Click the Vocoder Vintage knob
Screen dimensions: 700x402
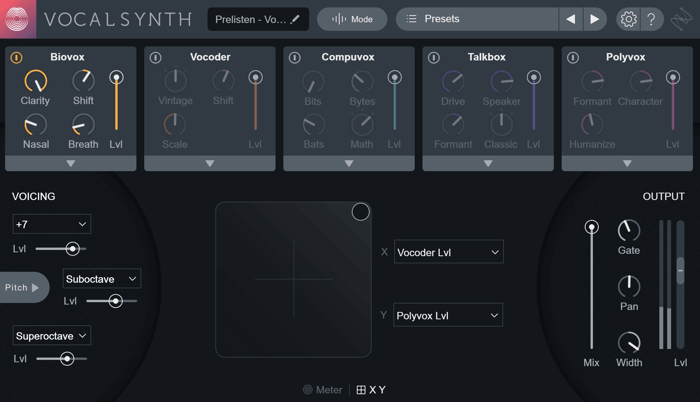[175, 80]
